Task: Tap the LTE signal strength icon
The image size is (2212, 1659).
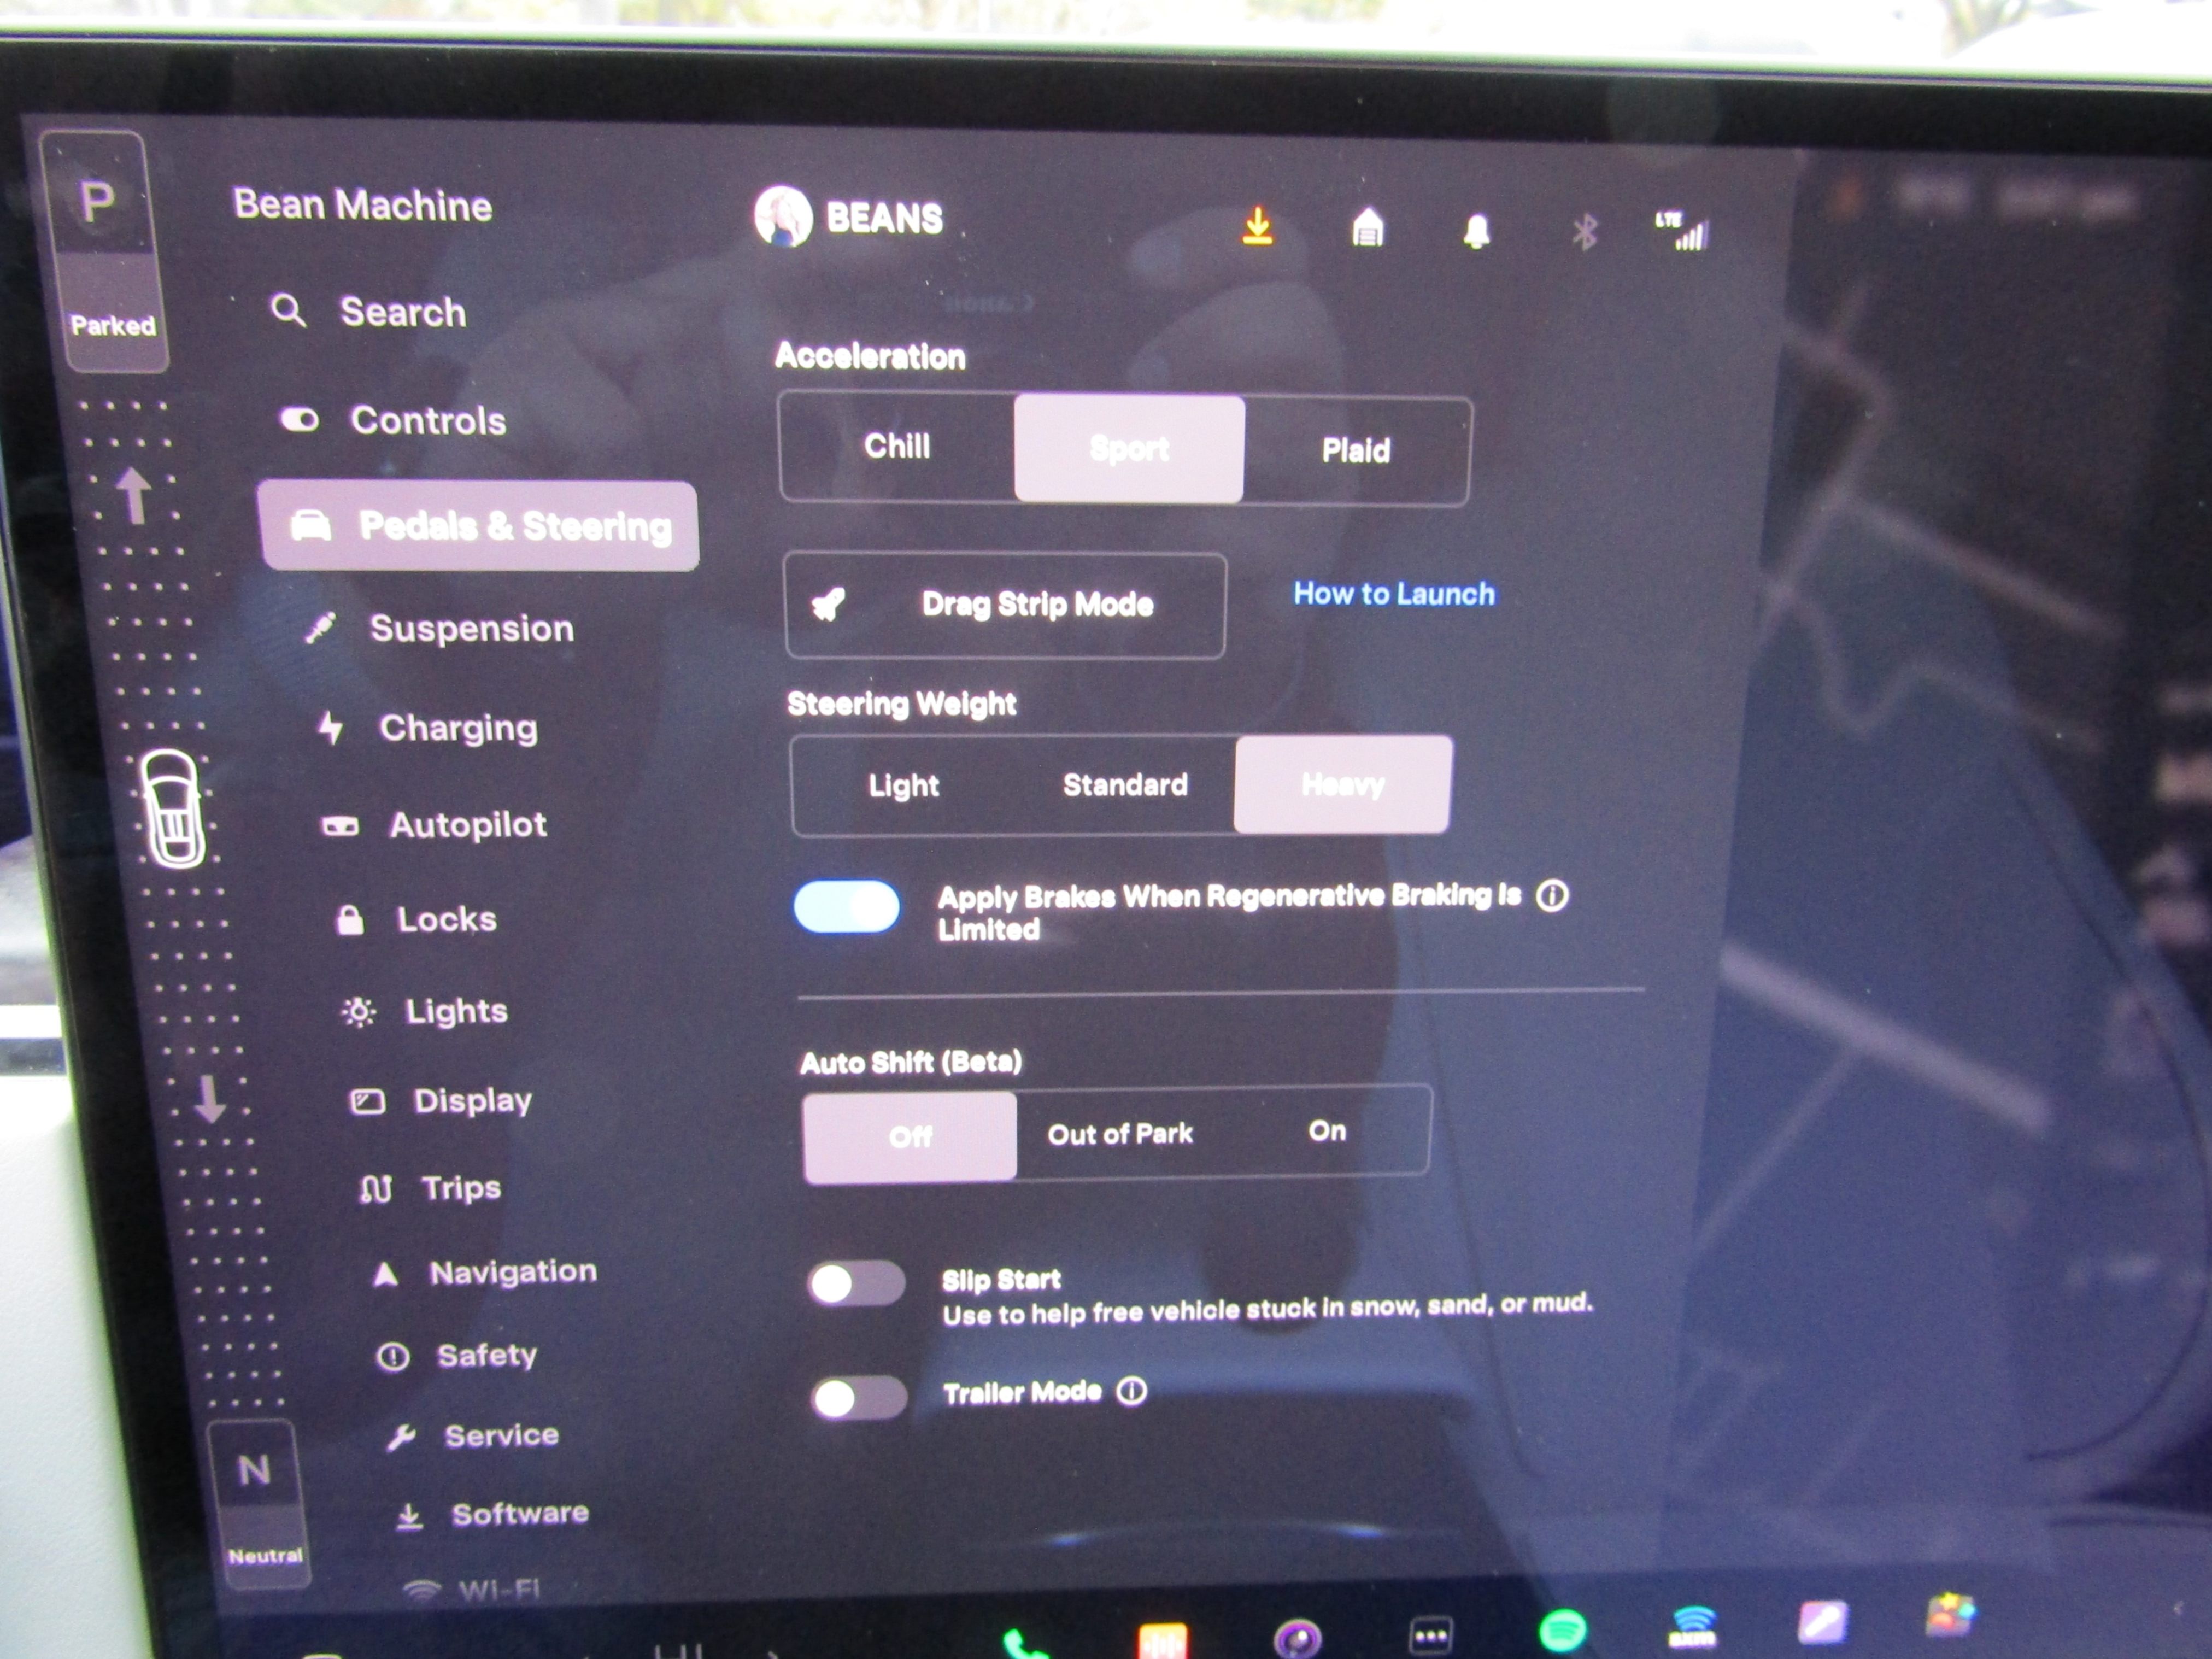Action: pos(1684,232)
